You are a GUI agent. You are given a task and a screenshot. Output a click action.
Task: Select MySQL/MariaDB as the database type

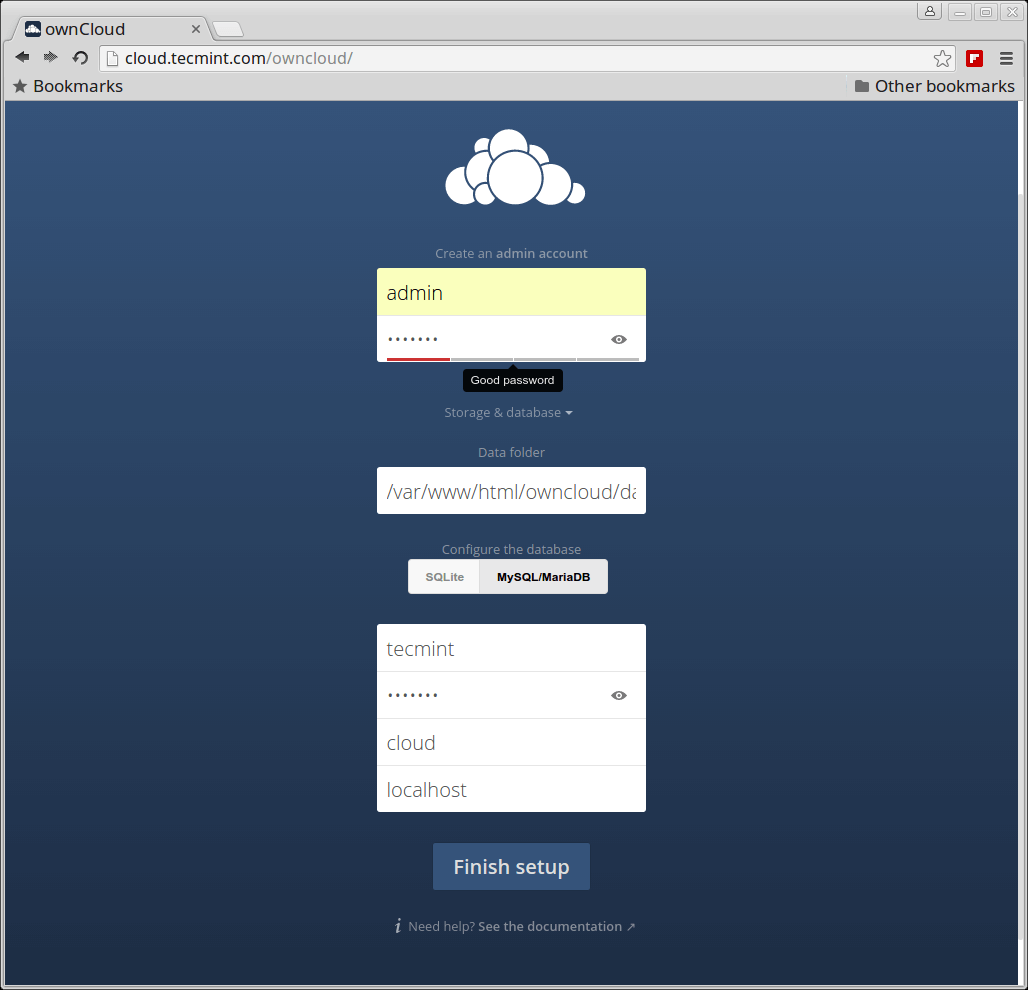[544, 576]
